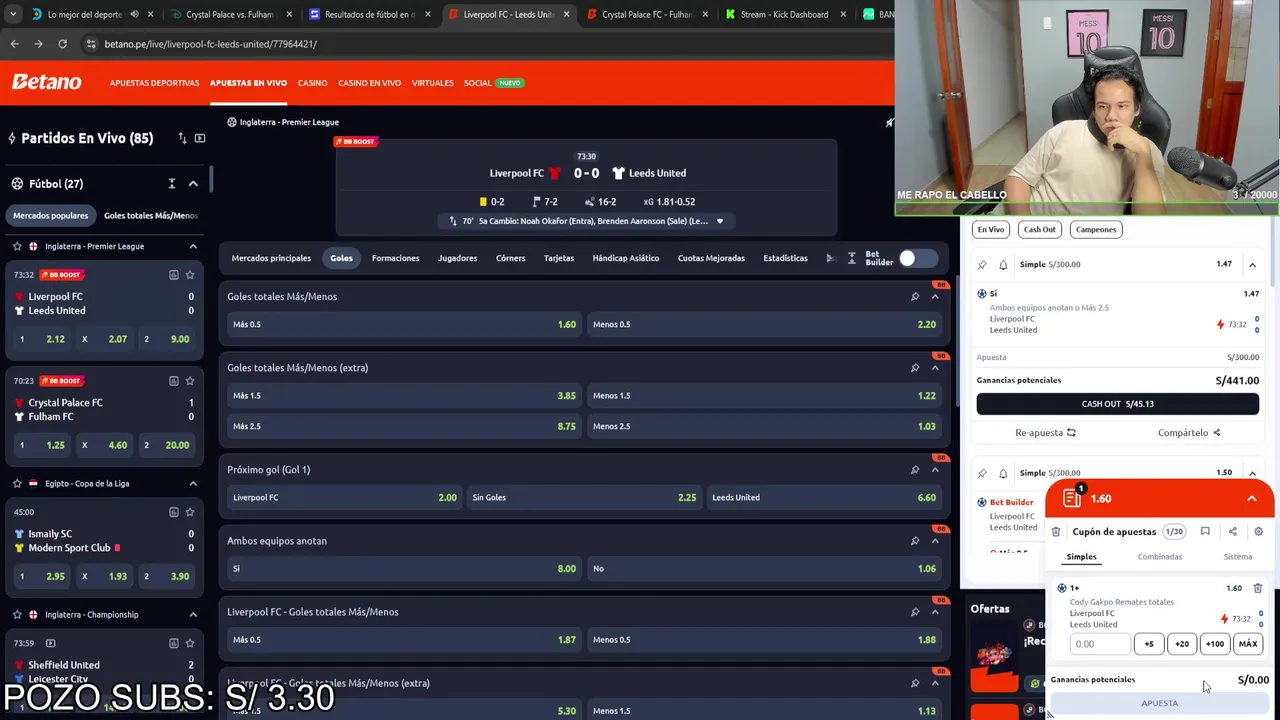The width and height of the screenshot is (1280, 720).
Task: Select Más 0.5 at odds 1.60
Action: [403, 324]
